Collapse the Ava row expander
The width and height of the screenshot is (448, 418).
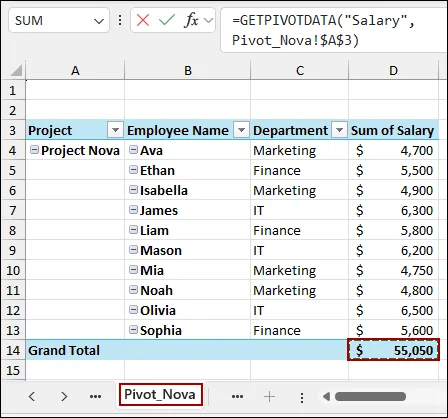tap(133, 150)
